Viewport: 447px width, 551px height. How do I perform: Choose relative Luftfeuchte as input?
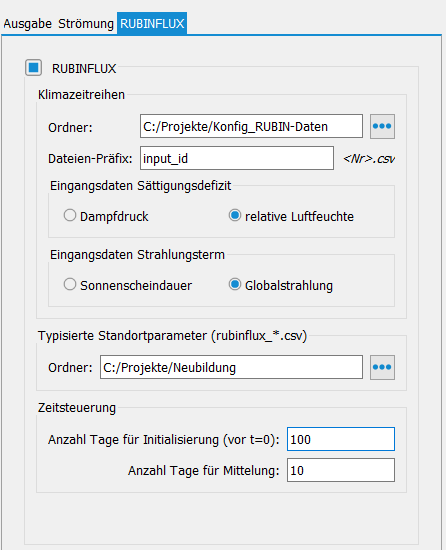[234, 215]
